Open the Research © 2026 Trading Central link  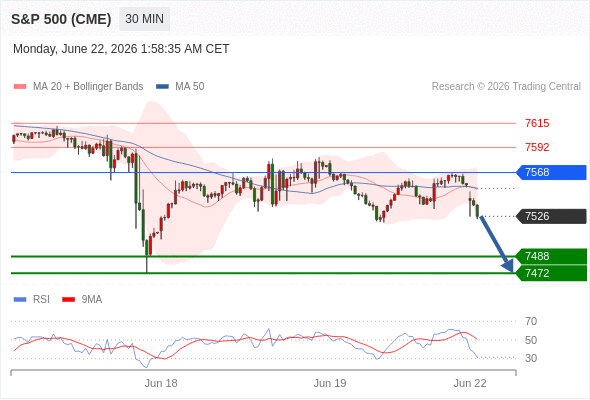[506, 87]
